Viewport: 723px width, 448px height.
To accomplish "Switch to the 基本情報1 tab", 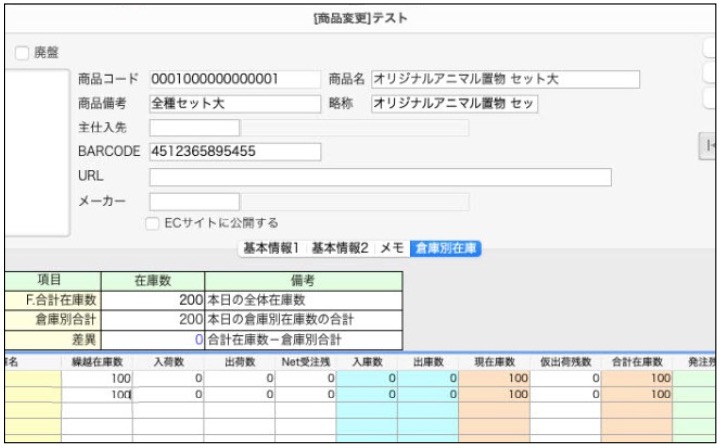I will 272,248.
